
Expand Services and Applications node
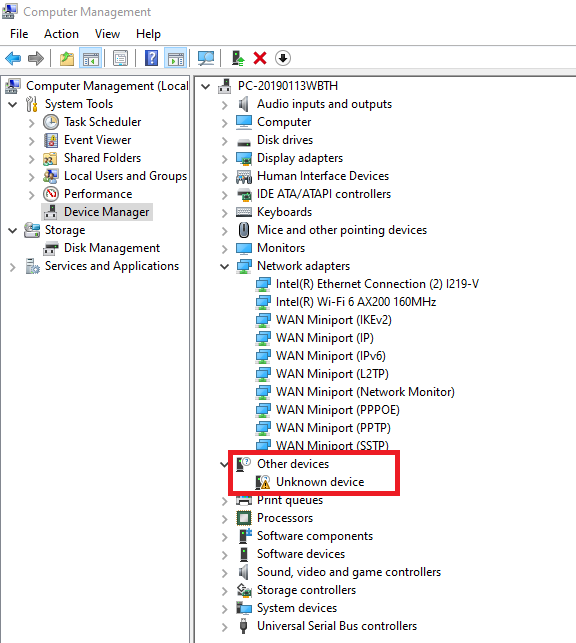click(13, 267)
